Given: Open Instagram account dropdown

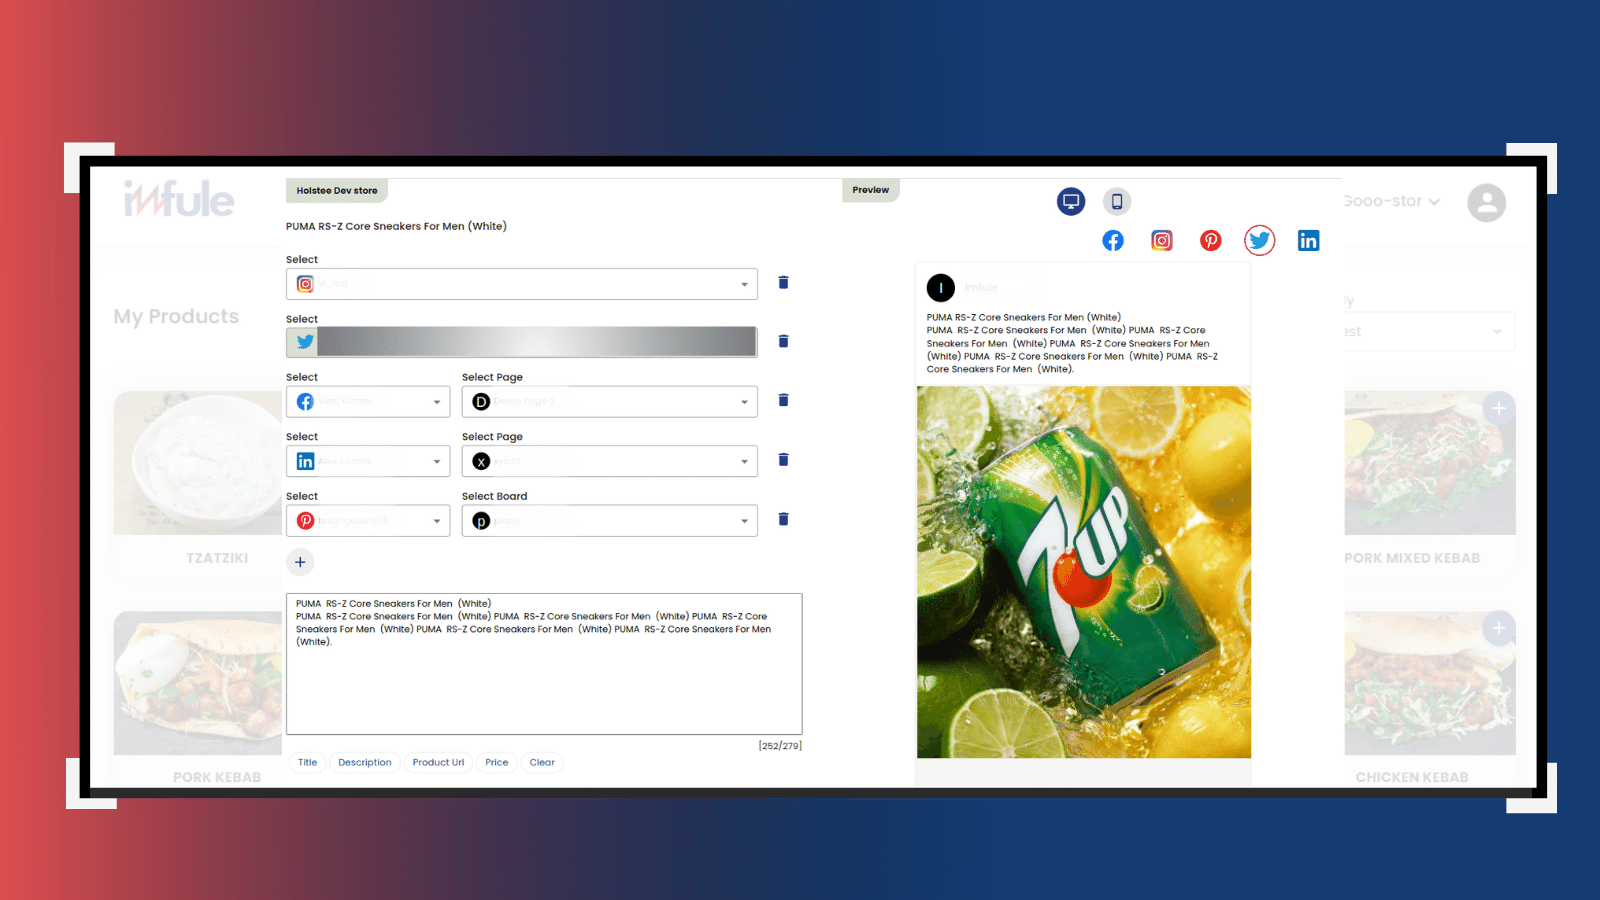Looking at the screenshot, I should [x=522, y=284].
